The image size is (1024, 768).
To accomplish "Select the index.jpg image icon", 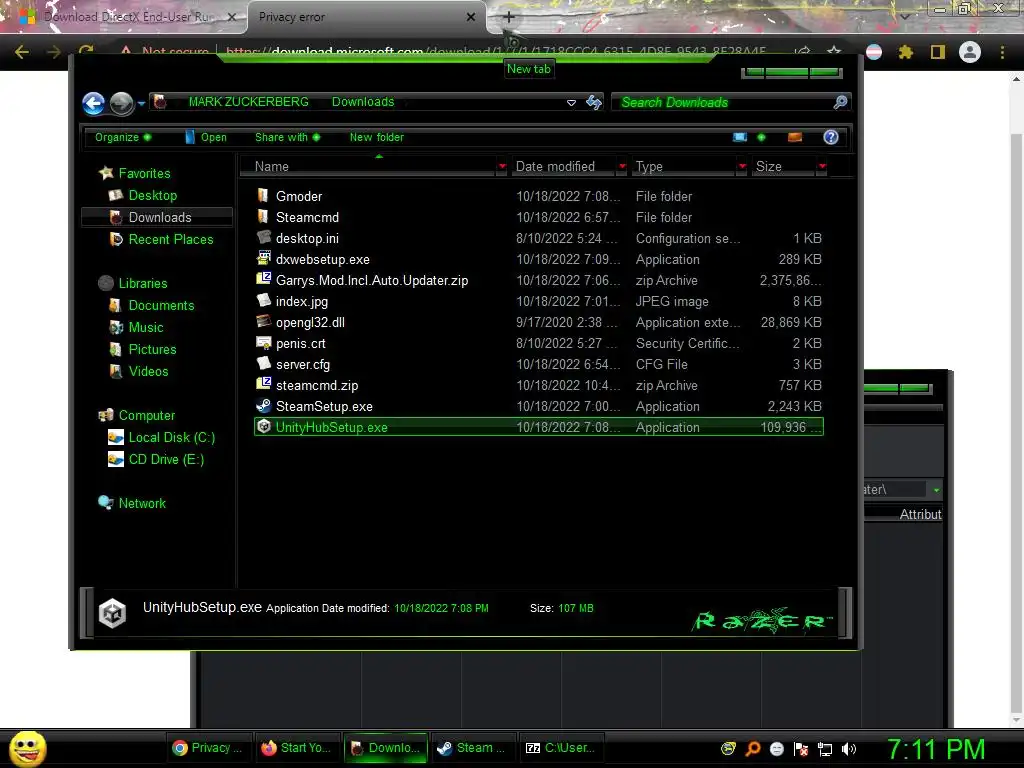I will click(x=264, y=300).
